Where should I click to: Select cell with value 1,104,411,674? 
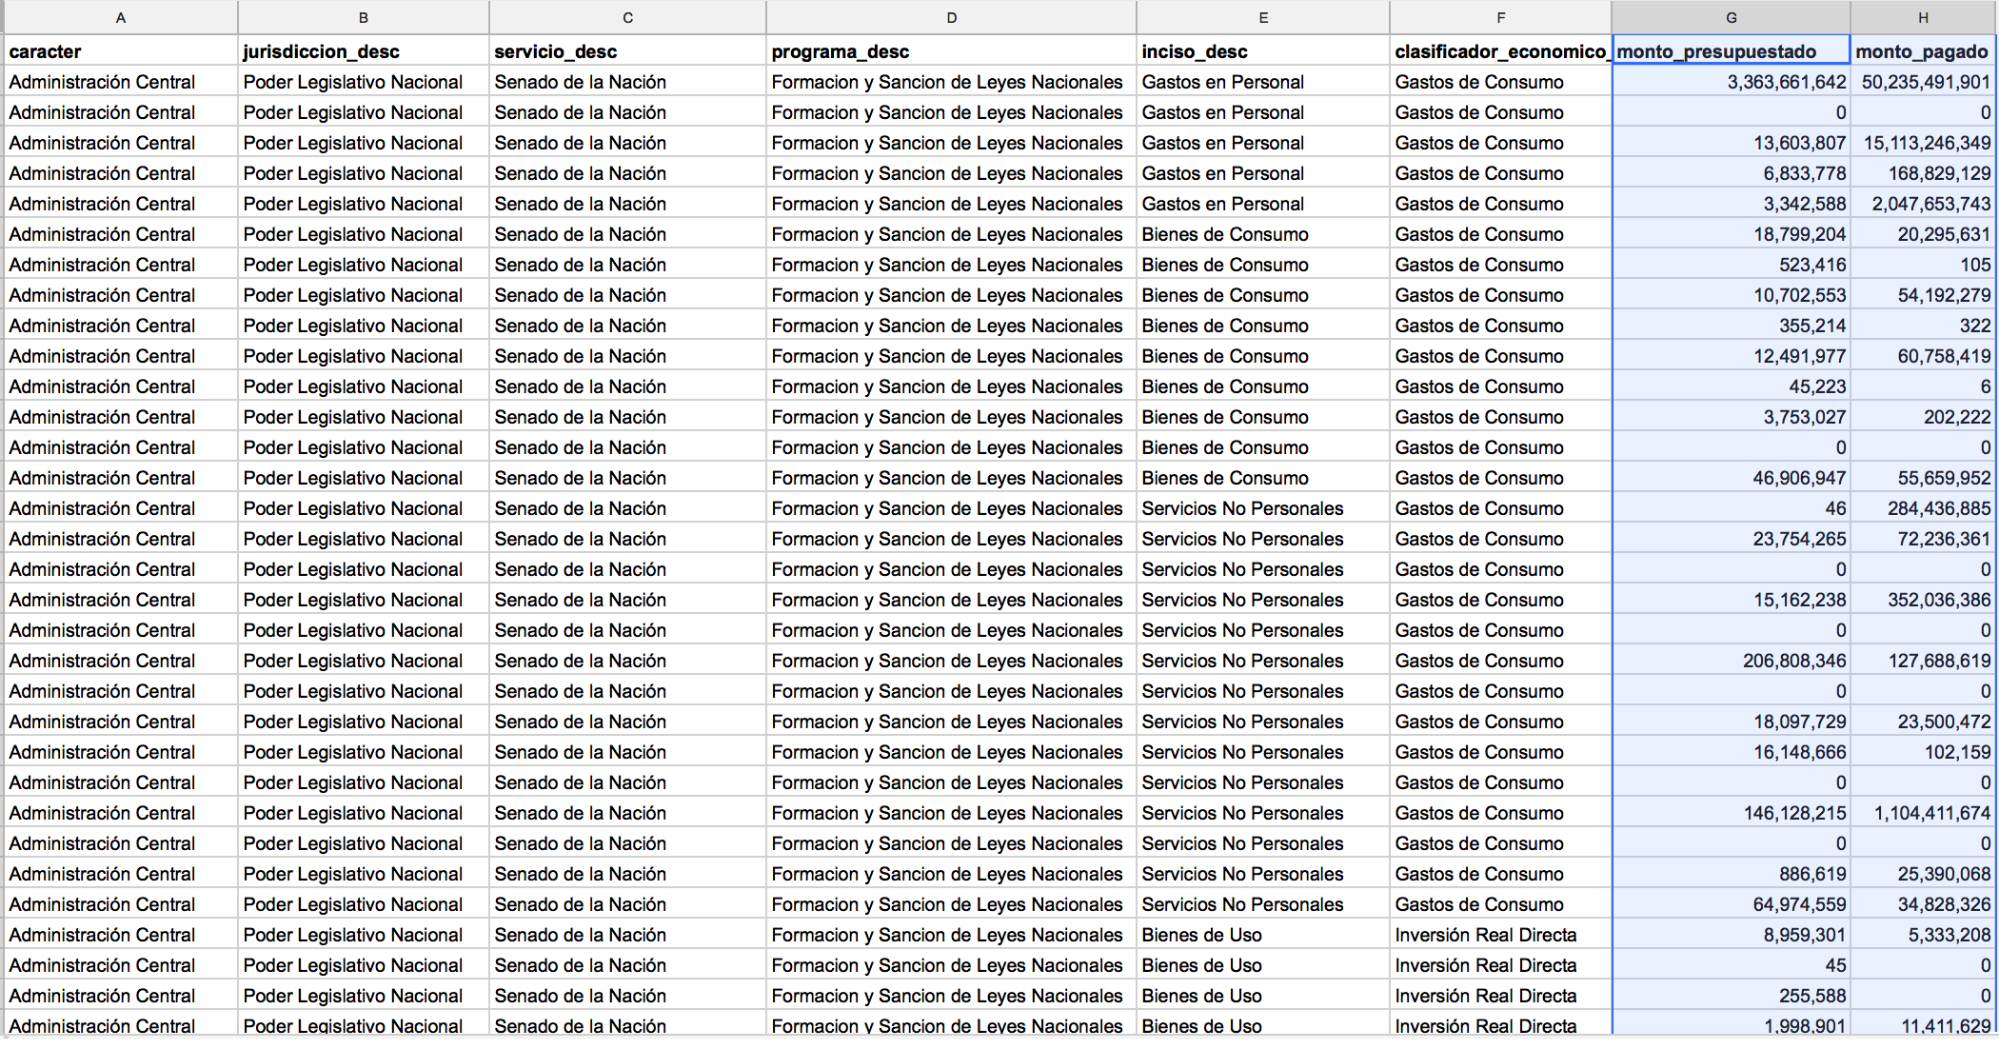pyautogui.click(x=1923, y=813)
